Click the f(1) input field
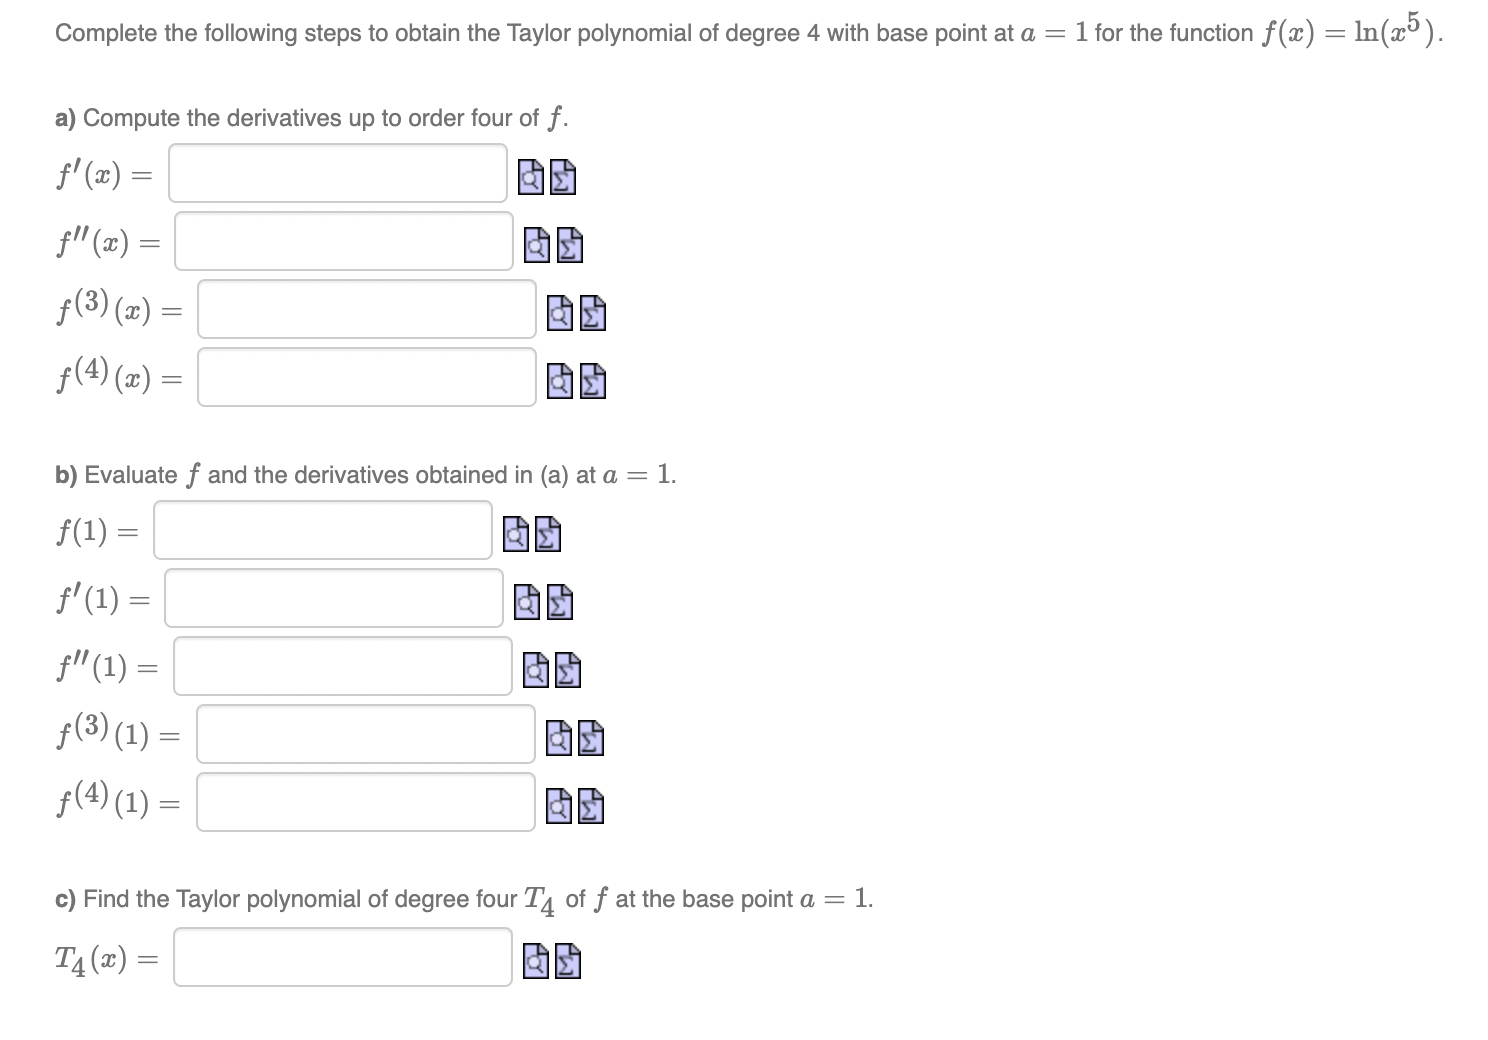Screen dimensions: 1488x1040 (x=322, y=530)
